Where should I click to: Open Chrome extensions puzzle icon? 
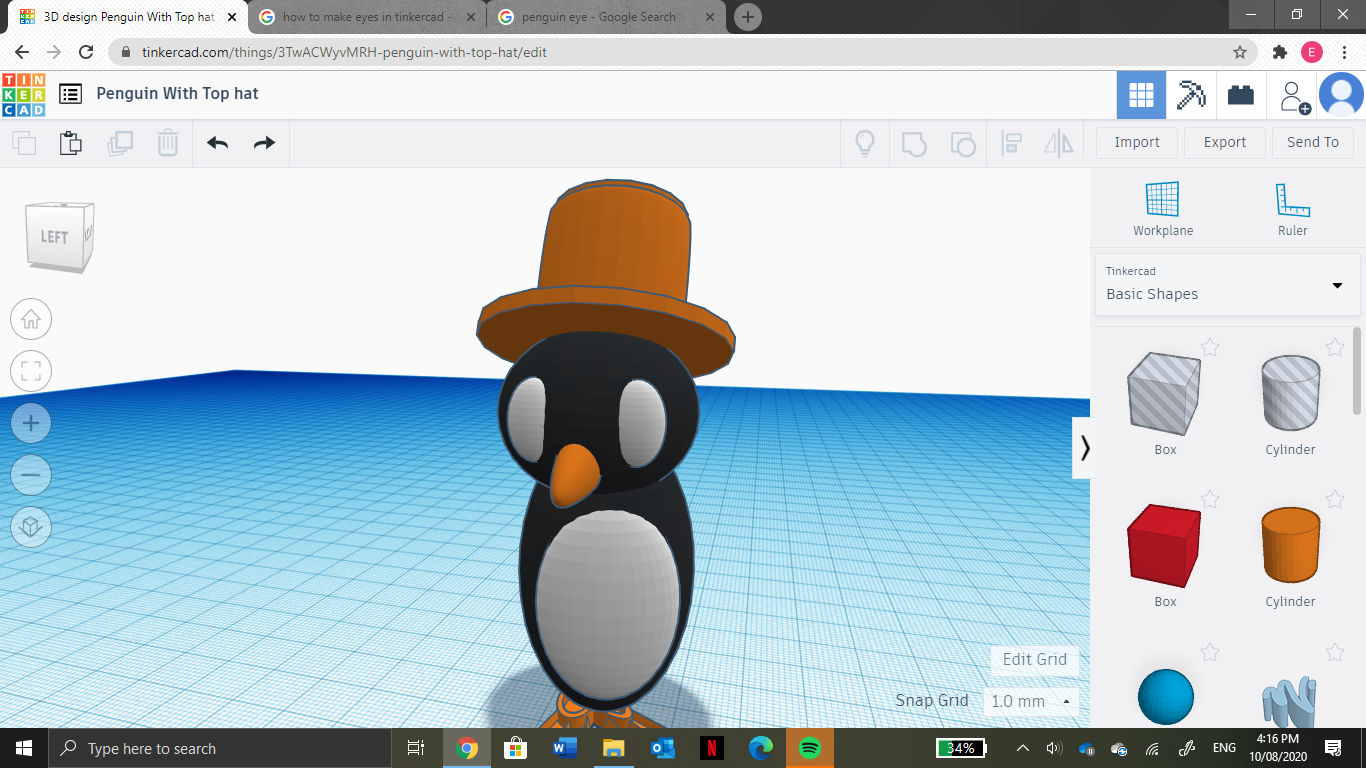tap(1280, 52)
